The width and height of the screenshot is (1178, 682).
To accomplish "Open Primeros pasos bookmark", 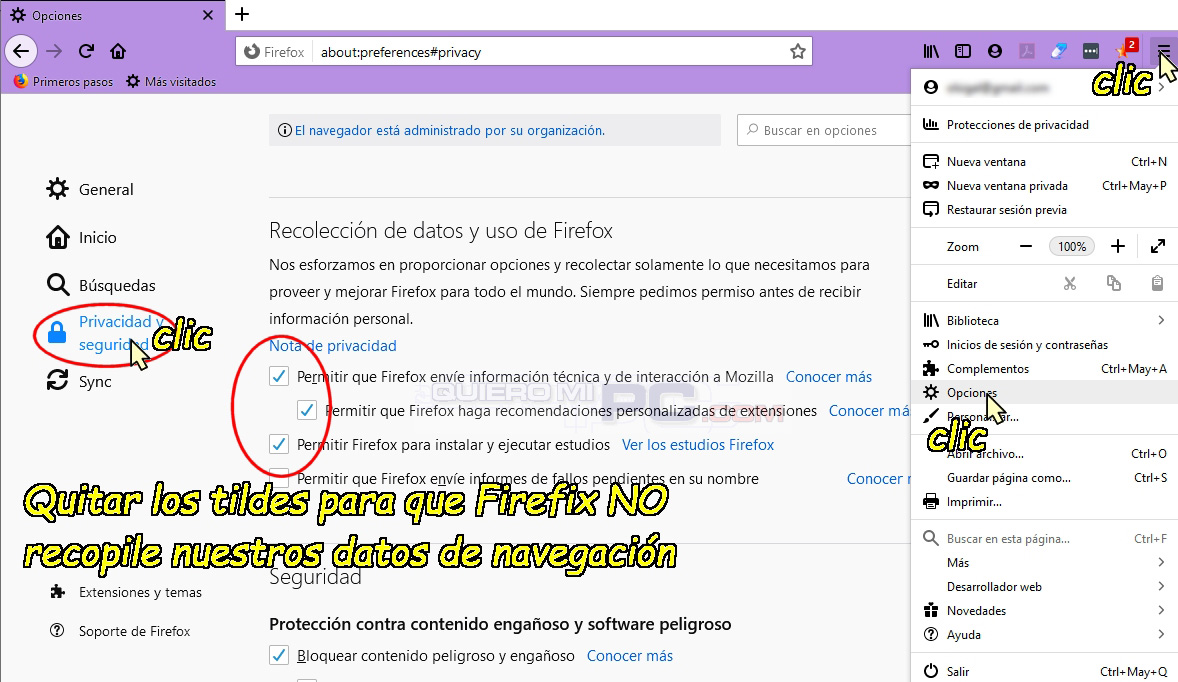I will 63,81.
